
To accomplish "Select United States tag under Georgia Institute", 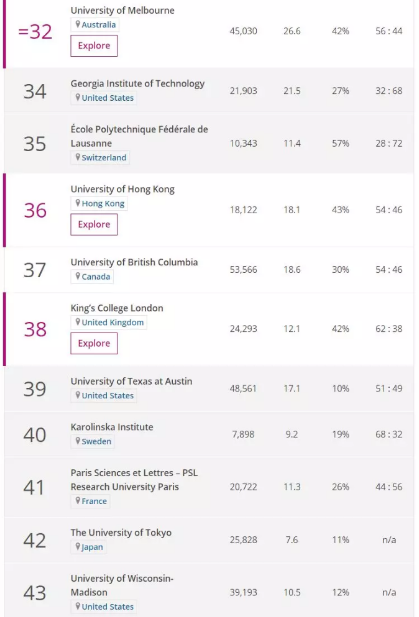I will [x=103, y=98].
